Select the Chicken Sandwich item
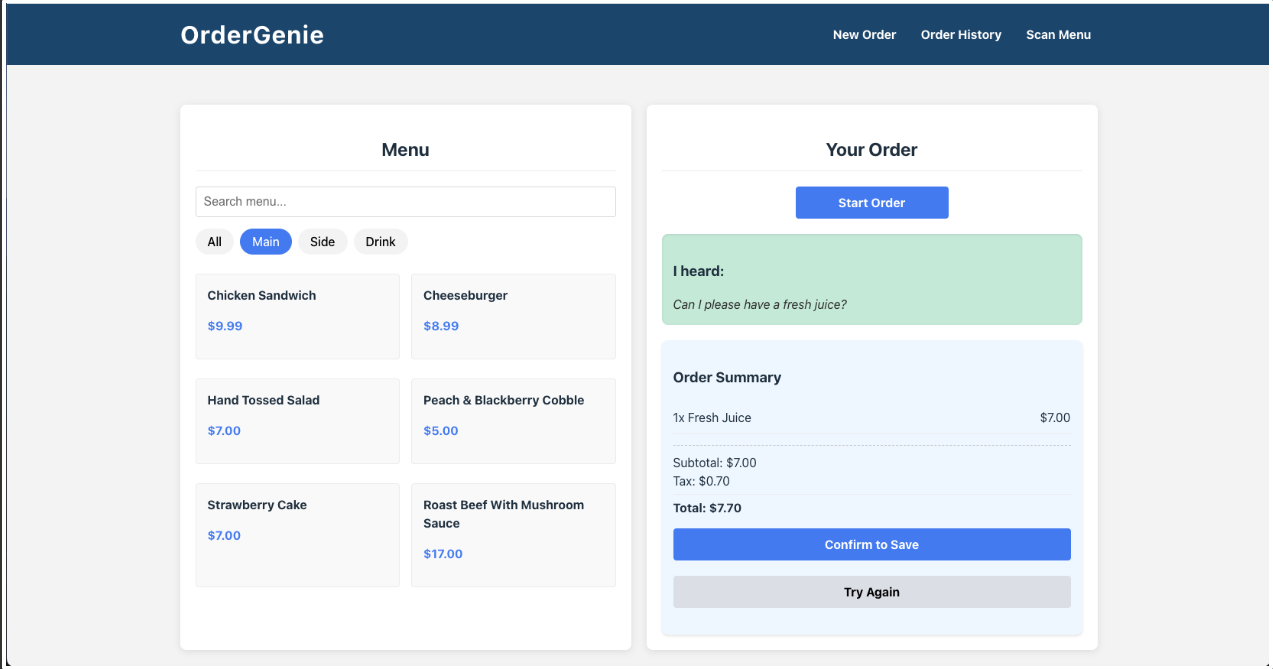Image resolution: width=1273 pixels, height=669 pixels. coord(297,316)
